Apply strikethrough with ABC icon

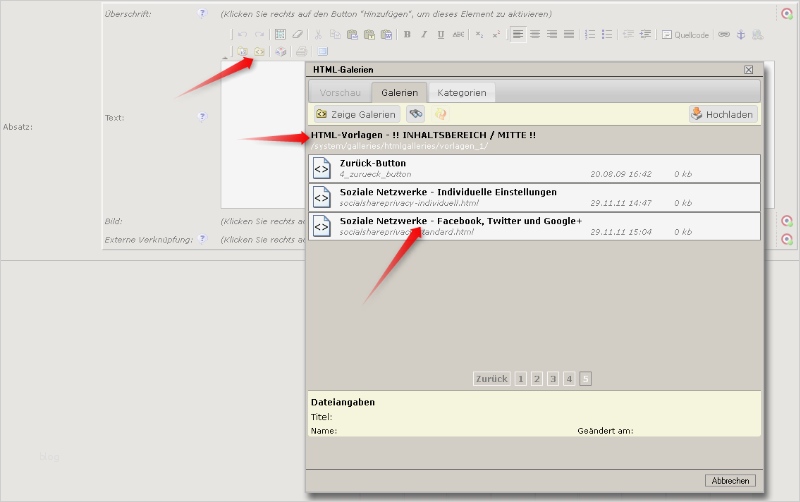[458, 35]
